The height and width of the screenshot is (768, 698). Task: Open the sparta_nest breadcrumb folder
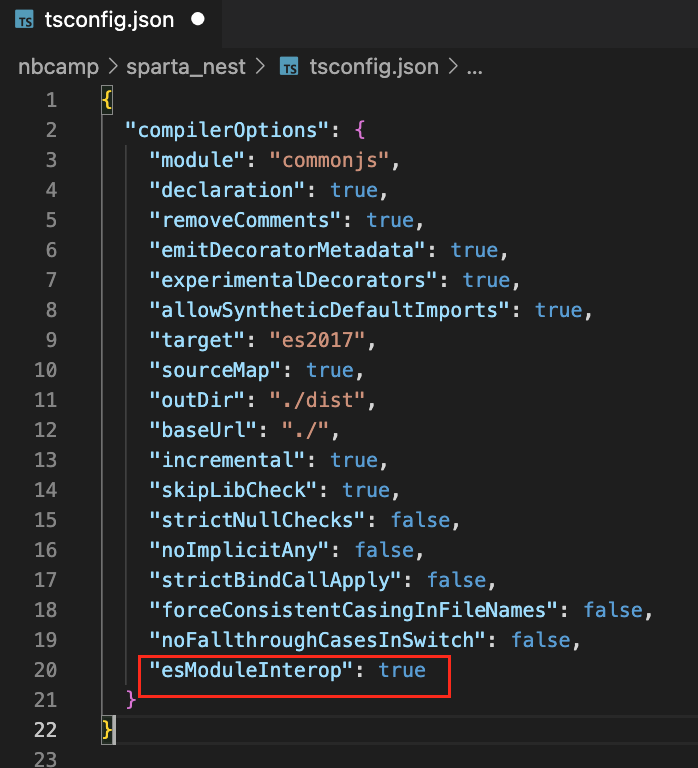186,67
